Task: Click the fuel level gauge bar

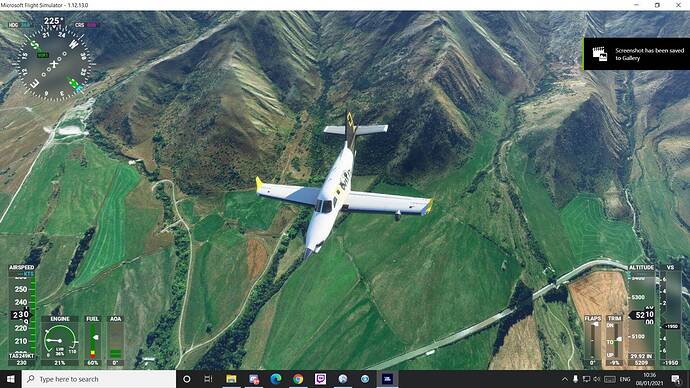Action: [93, 341]
